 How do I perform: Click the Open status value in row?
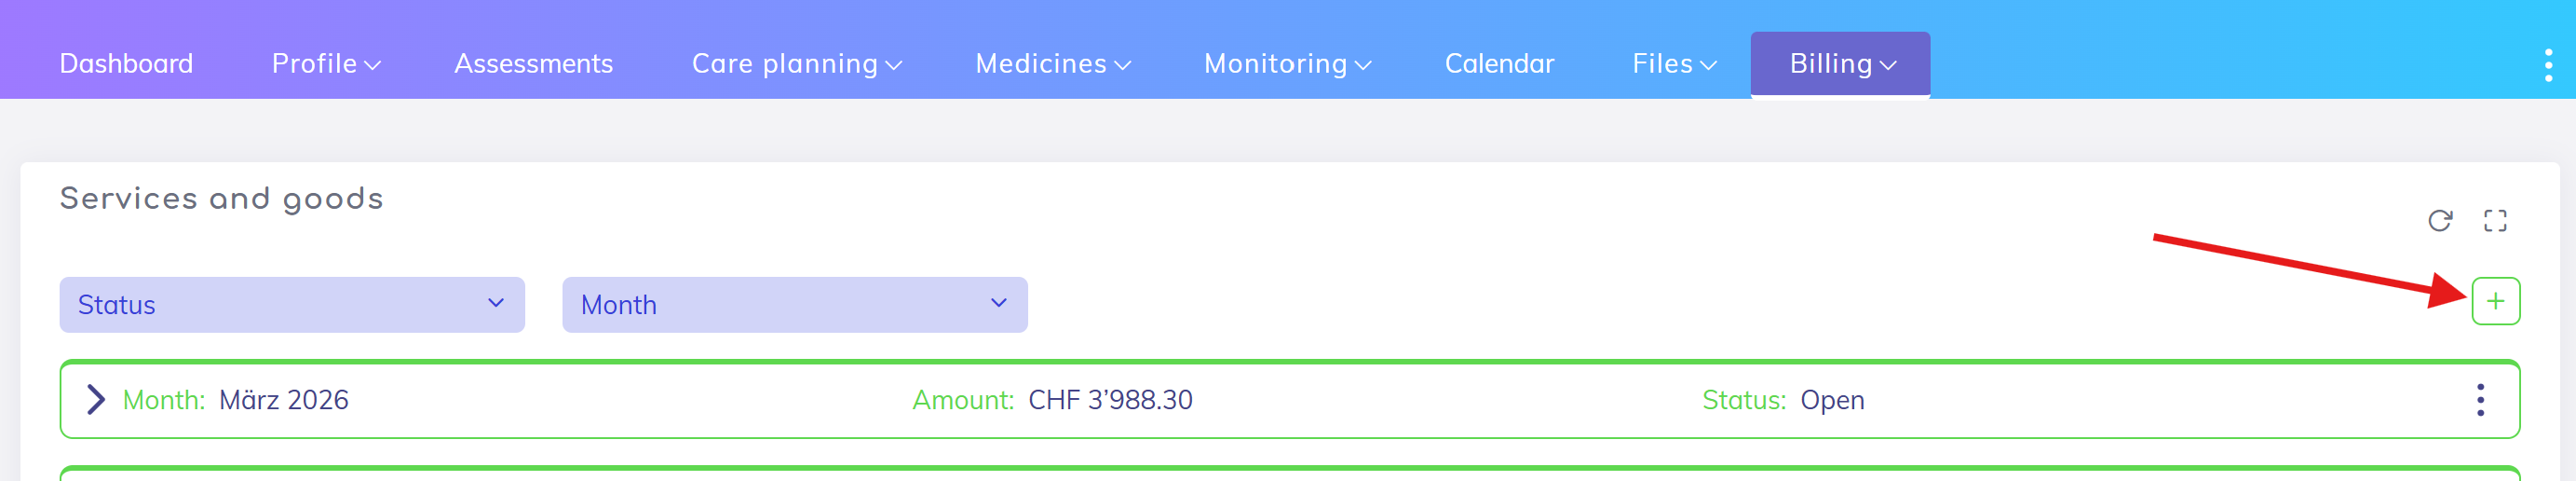(x=1831, y=400)
